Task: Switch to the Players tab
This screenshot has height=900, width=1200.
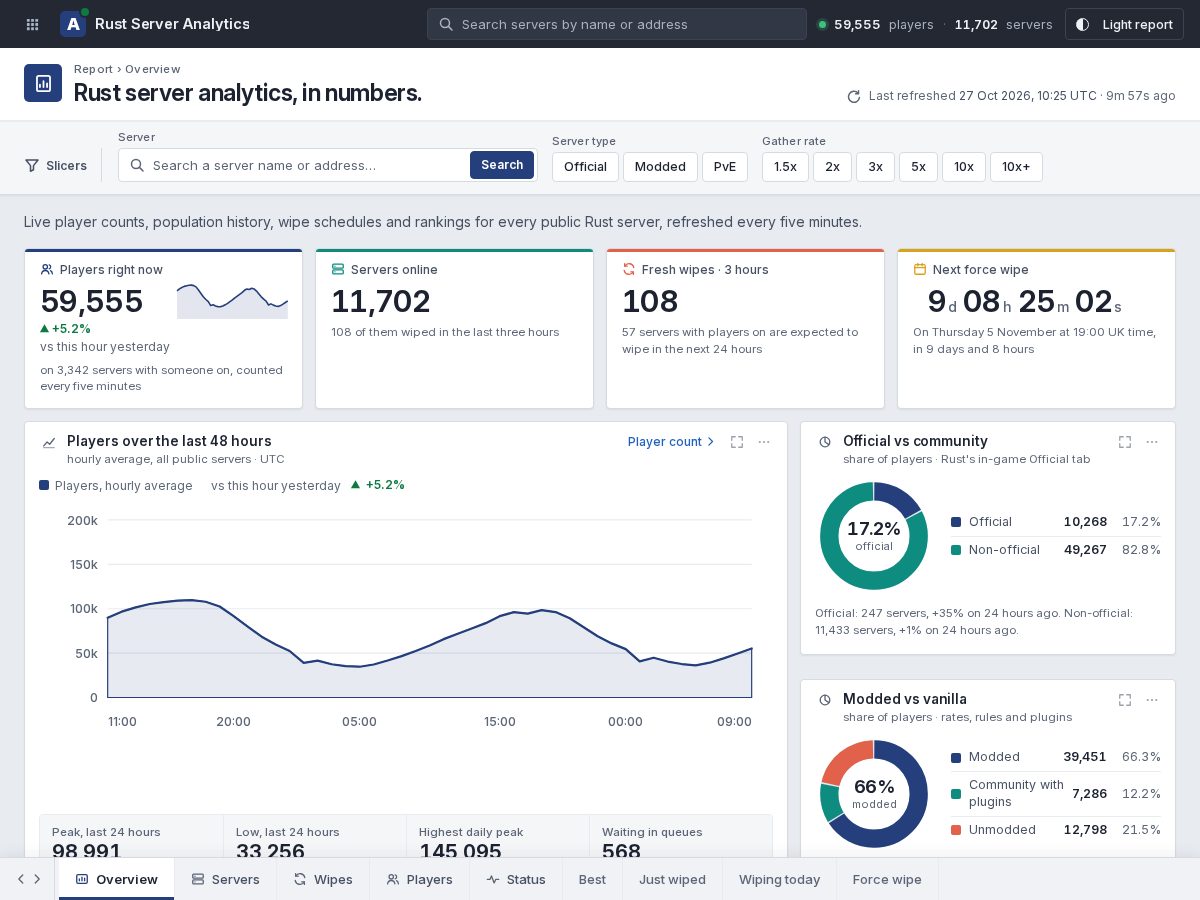Action: click(420, 880)
